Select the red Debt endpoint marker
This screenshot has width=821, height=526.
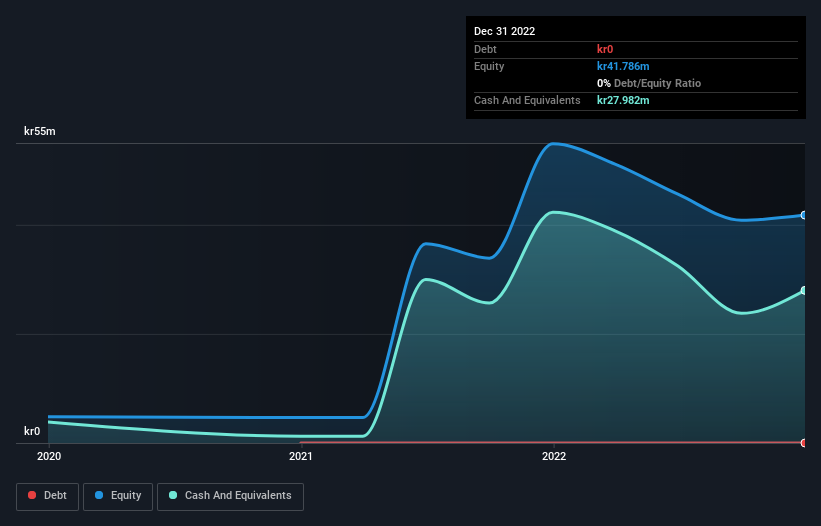tap(803, 443)
